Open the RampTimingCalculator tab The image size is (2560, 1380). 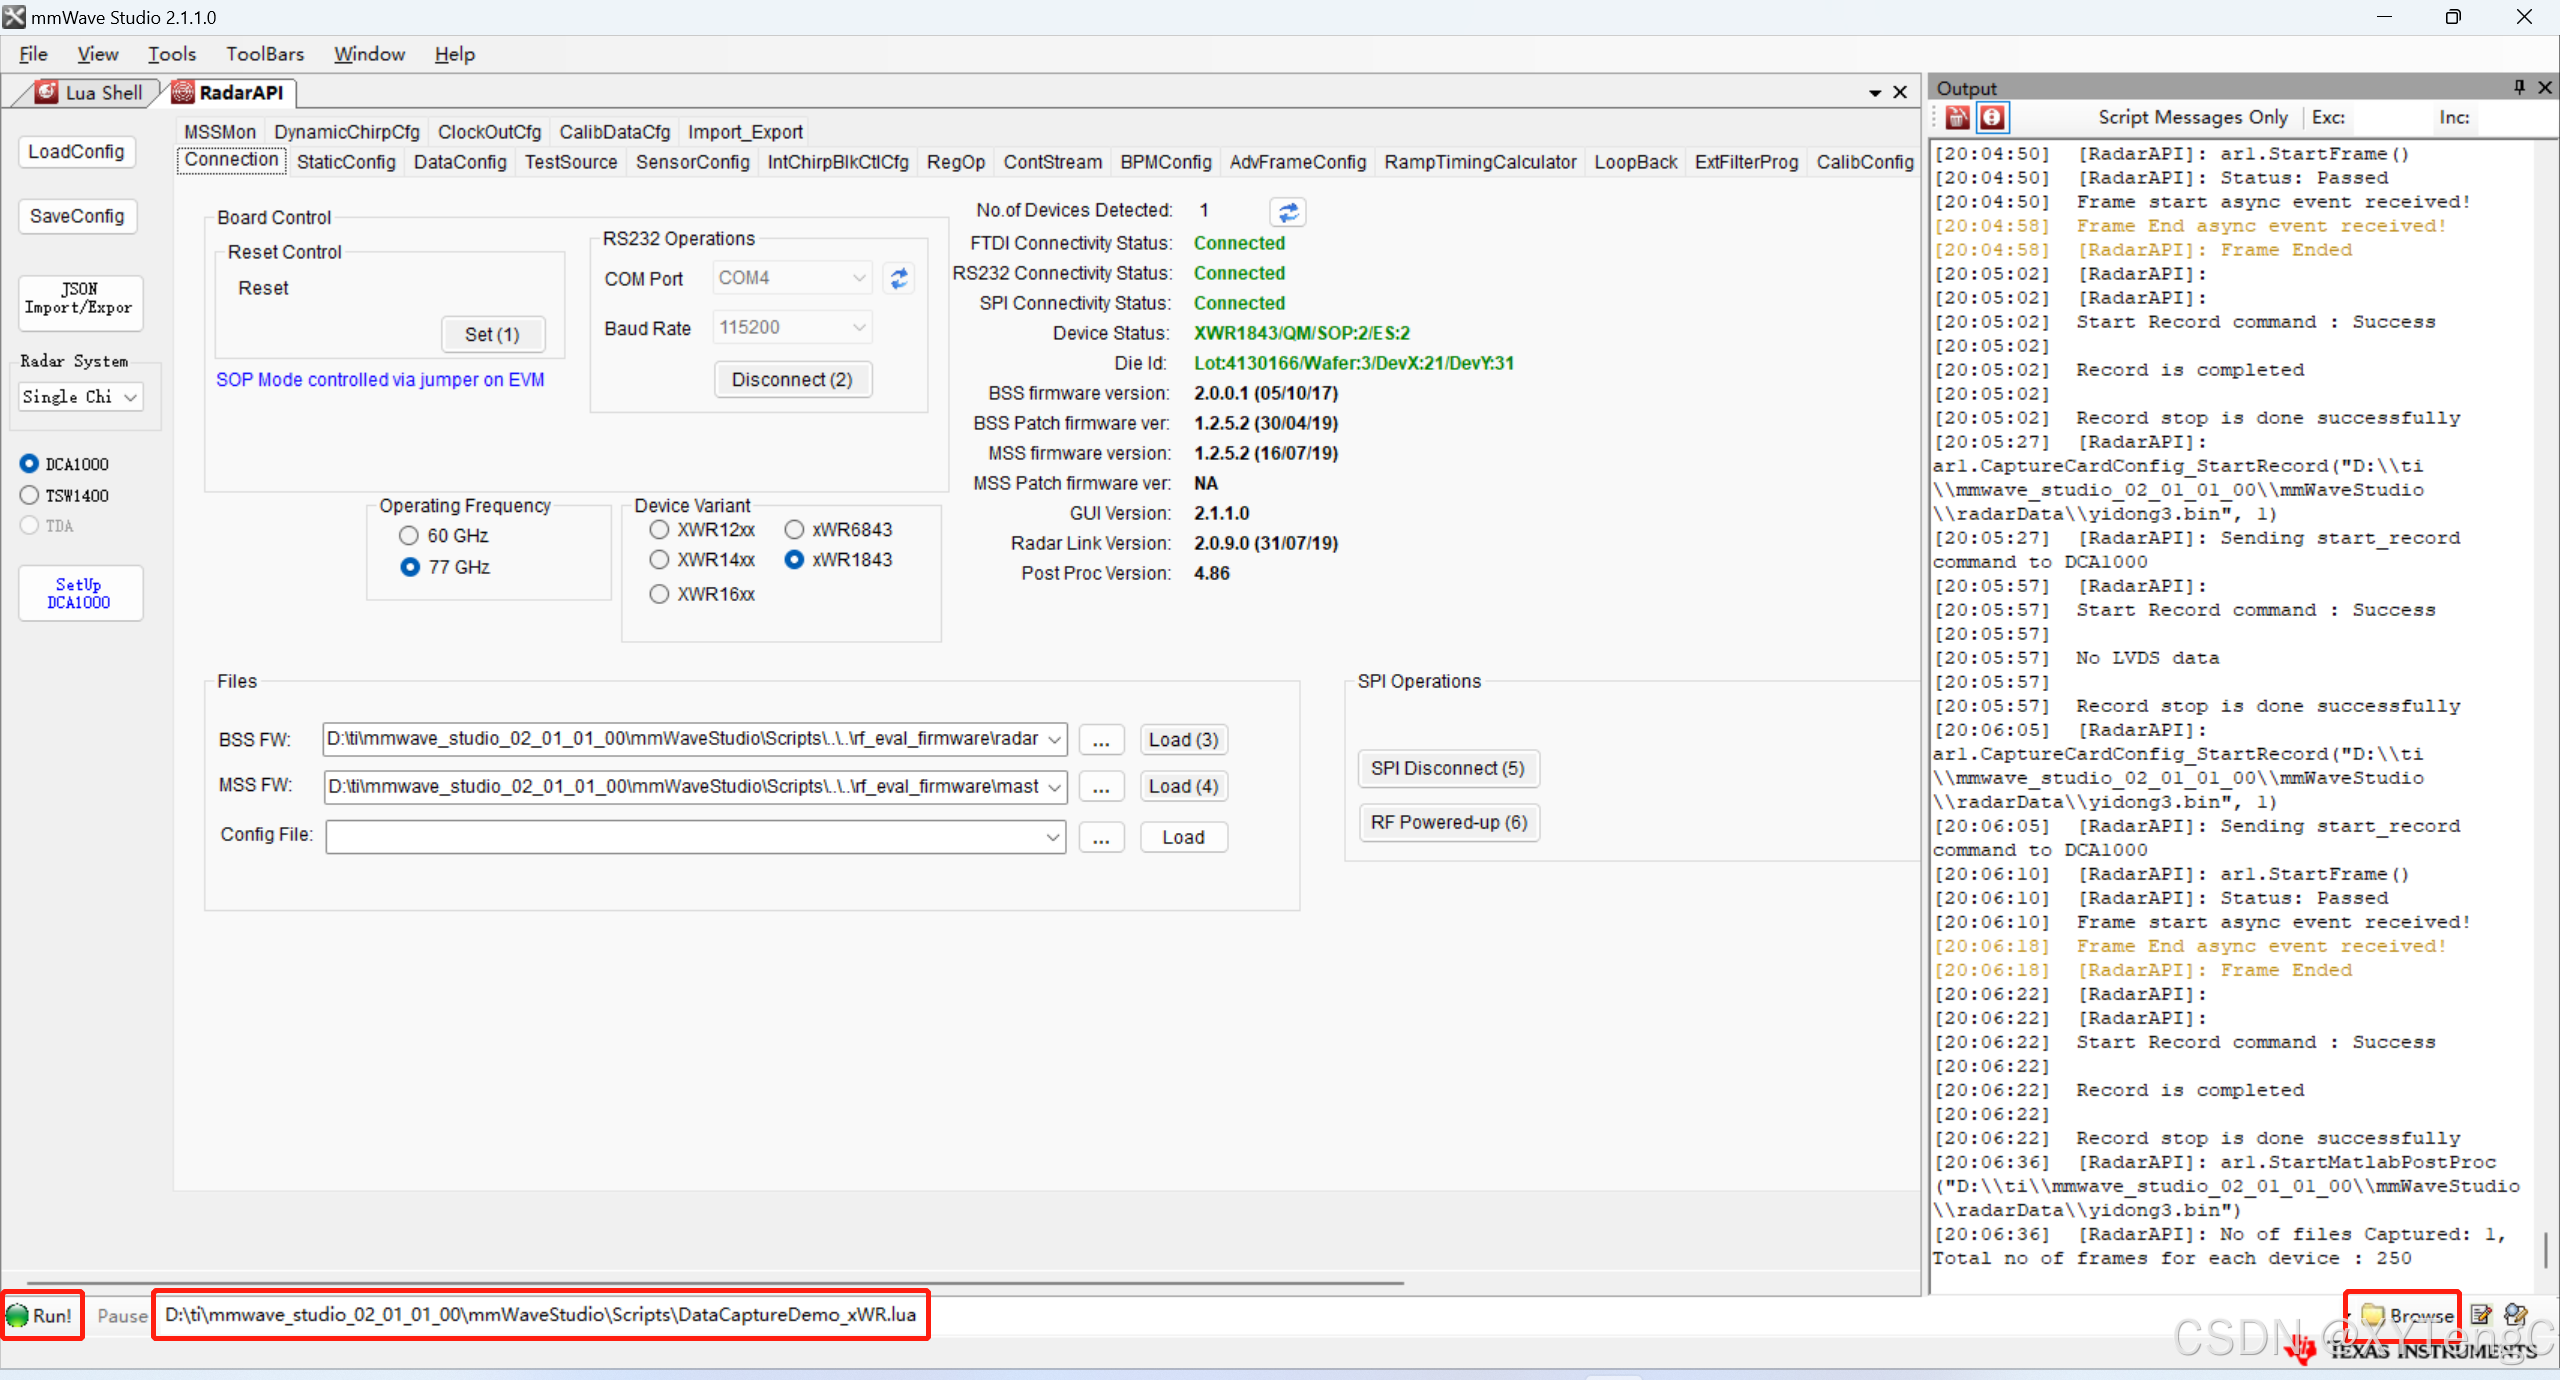point(1480,162)
